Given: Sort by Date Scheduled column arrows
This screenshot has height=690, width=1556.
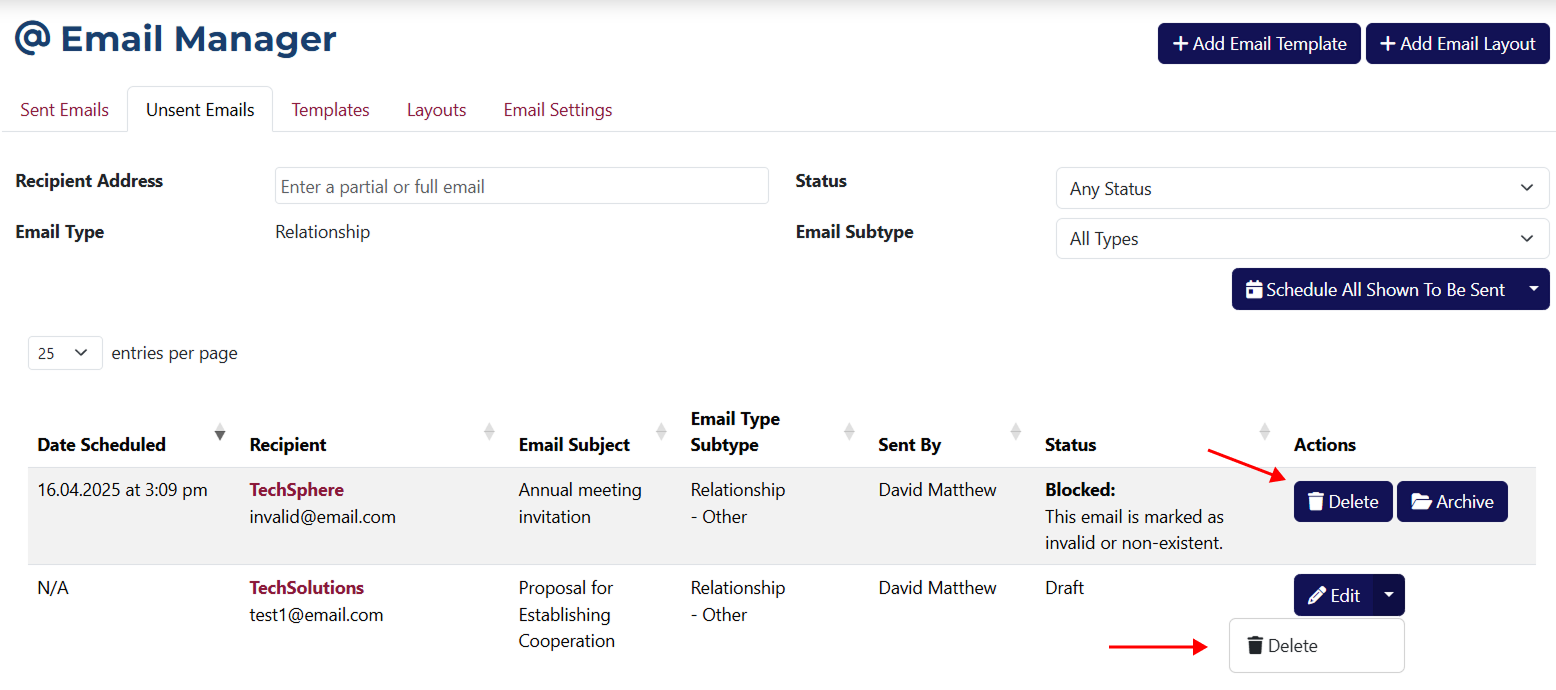Looking at the screenshot, I should pos(220,432).
